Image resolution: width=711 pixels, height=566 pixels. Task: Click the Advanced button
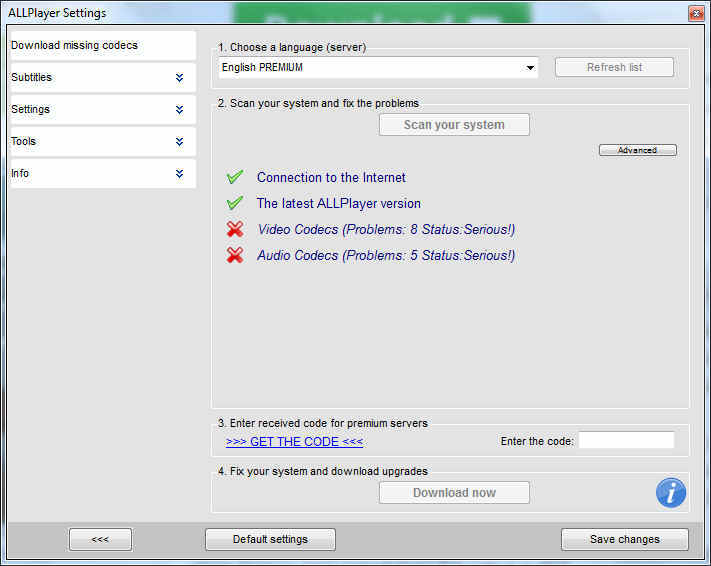638,150
